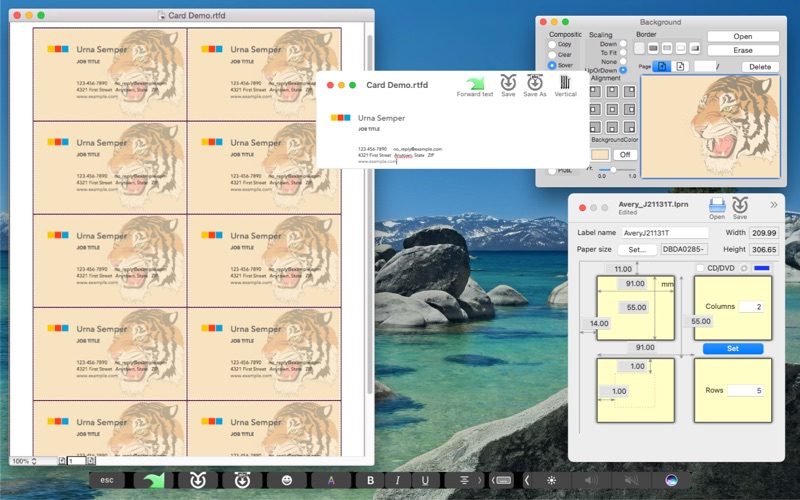Tap the Touch Bar Italic button
Image resolution: width=800 pixels, height=500 pixels.
[397, 480]
